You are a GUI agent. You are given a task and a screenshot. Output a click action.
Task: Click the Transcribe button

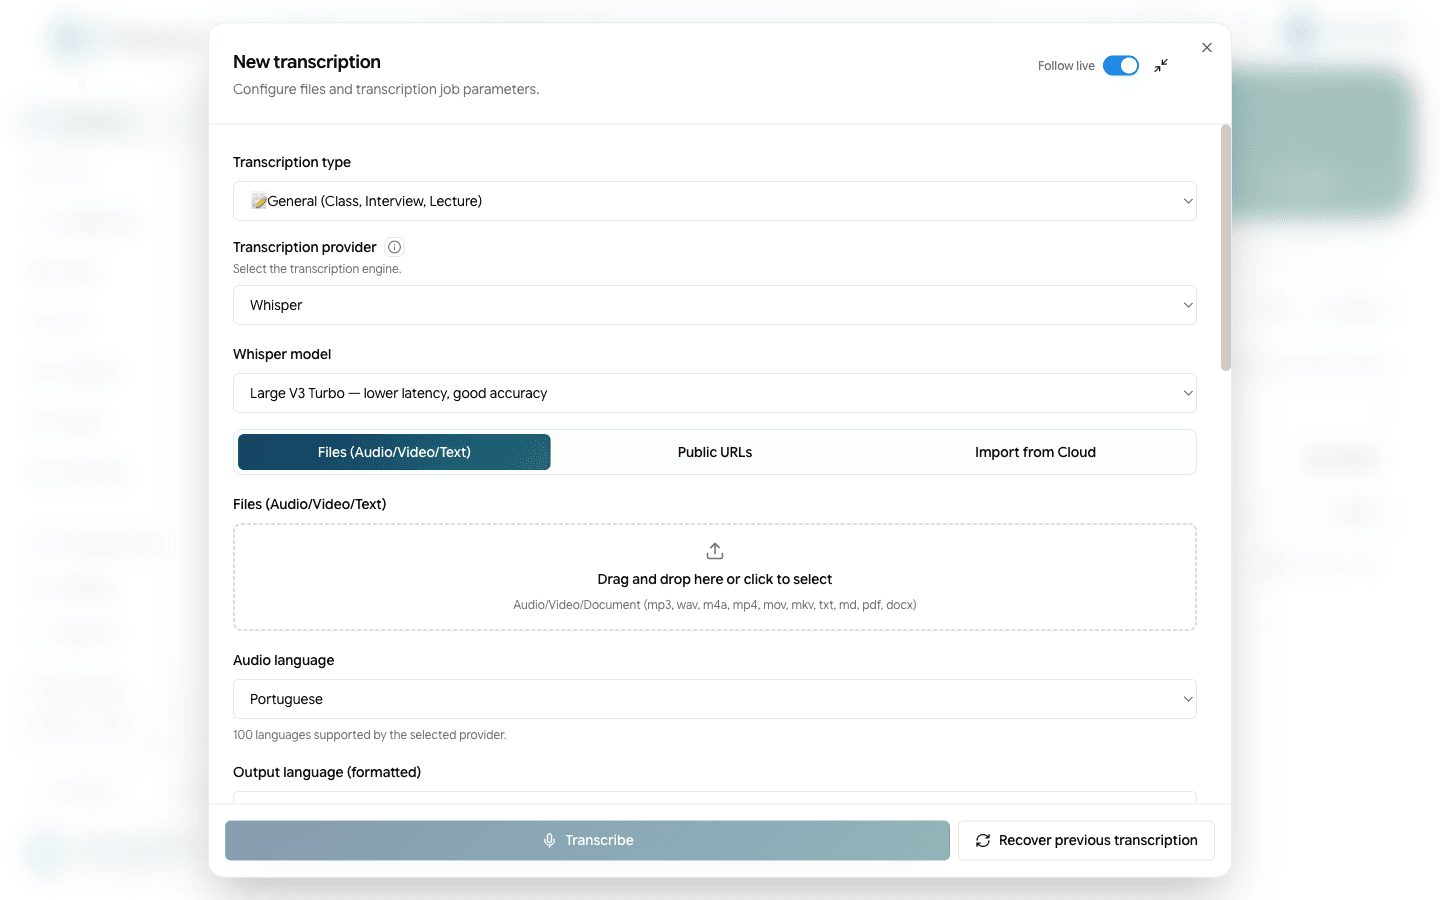point(587,840)
